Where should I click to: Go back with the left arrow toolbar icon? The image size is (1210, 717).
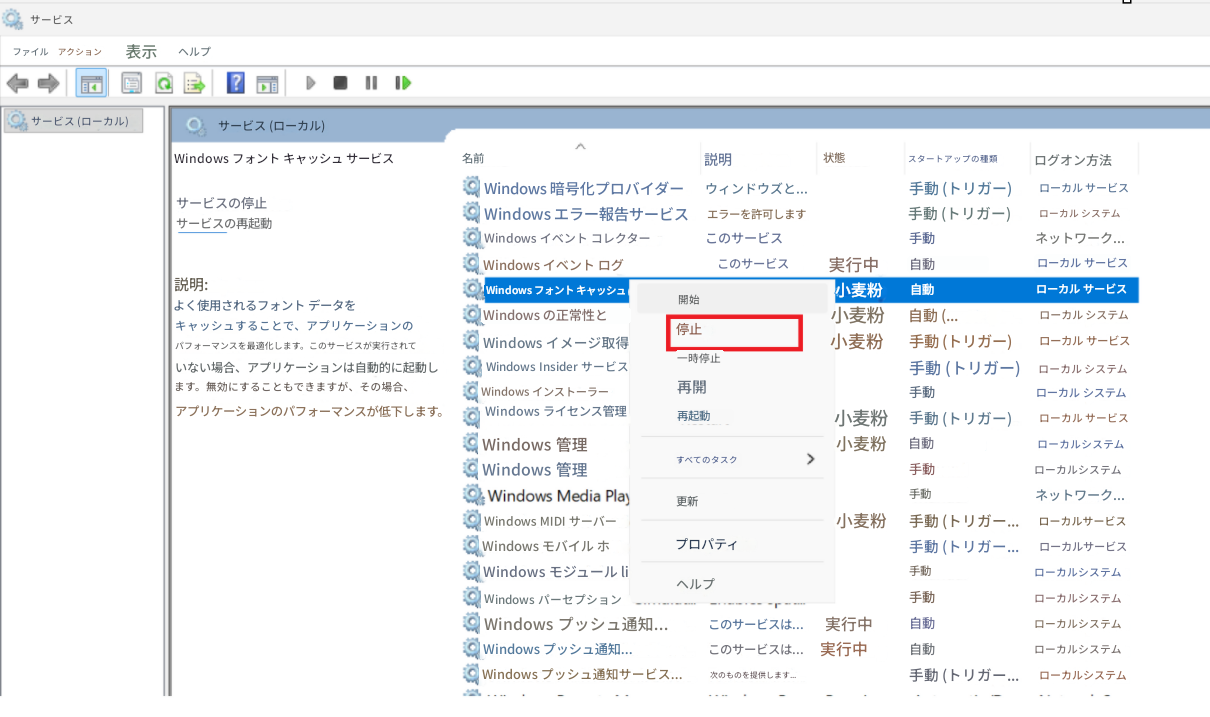coord(17,83)
